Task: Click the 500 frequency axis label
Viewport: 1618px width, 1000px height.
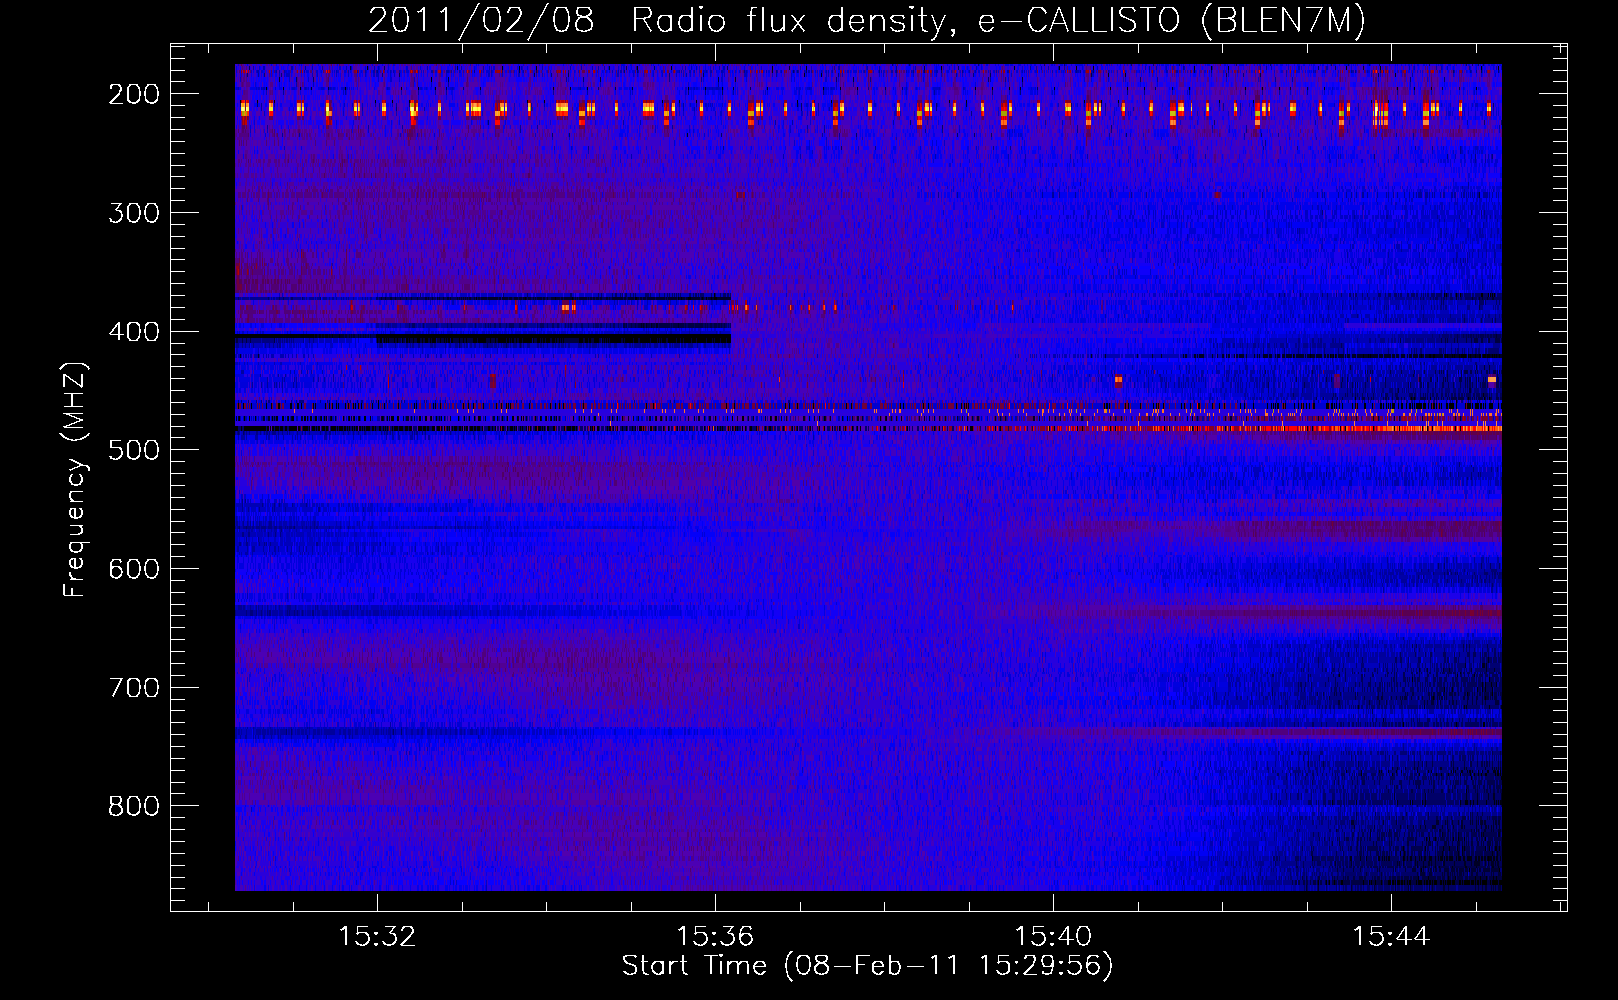Action: click(x=133, y=450)
